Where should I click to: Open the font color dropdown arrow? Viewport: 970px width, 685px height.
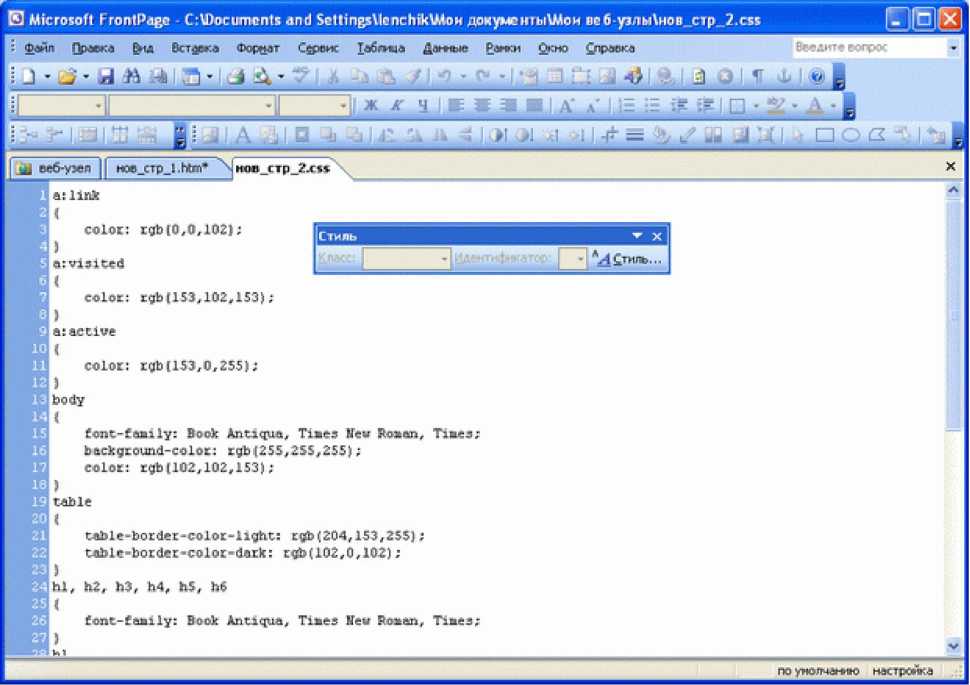pos(834,106)
